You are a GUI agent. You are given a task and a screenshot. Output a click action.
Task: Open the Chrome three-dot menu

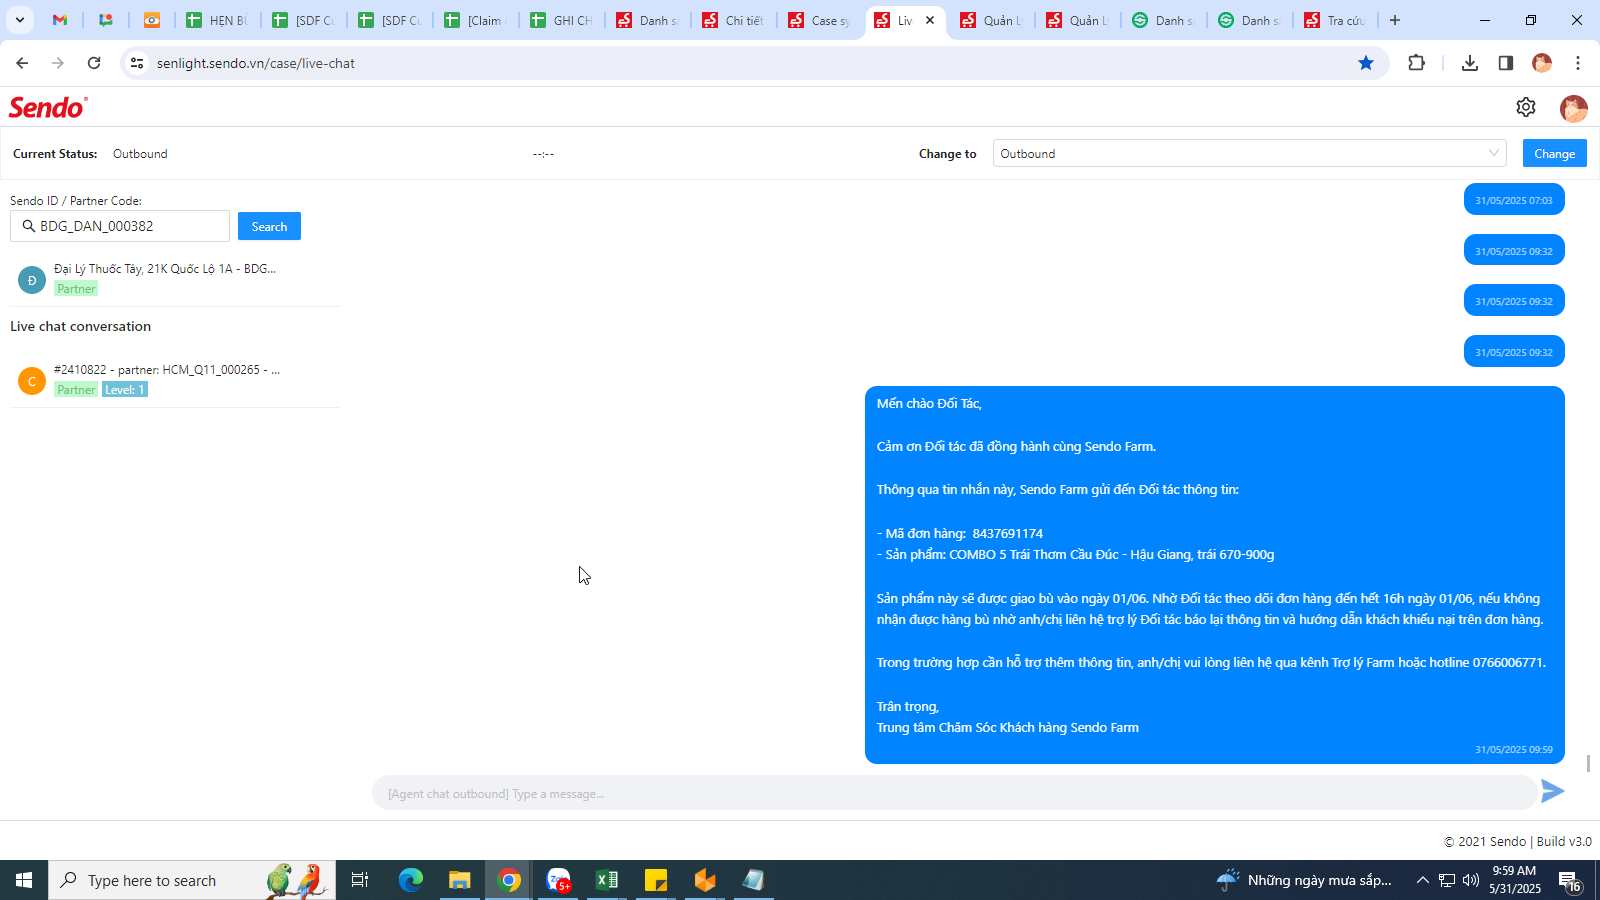click(1578, 63)
